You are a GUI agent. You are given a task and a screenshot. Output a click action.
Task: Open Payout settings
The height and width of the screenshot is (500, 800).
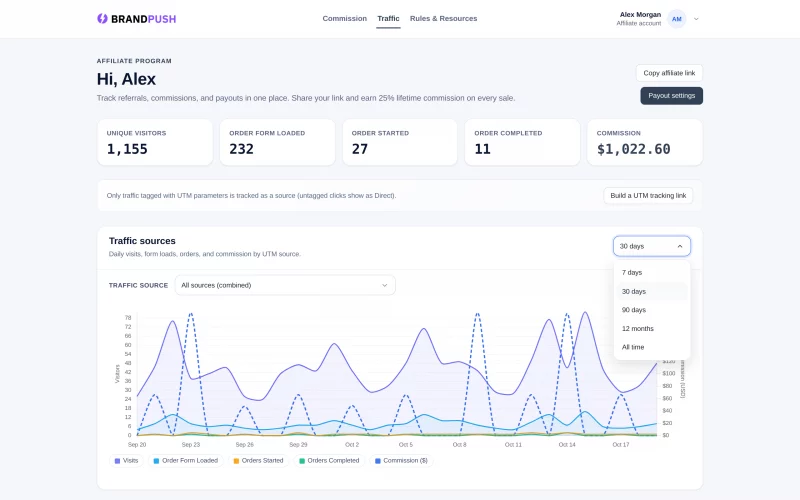point(671,96)
